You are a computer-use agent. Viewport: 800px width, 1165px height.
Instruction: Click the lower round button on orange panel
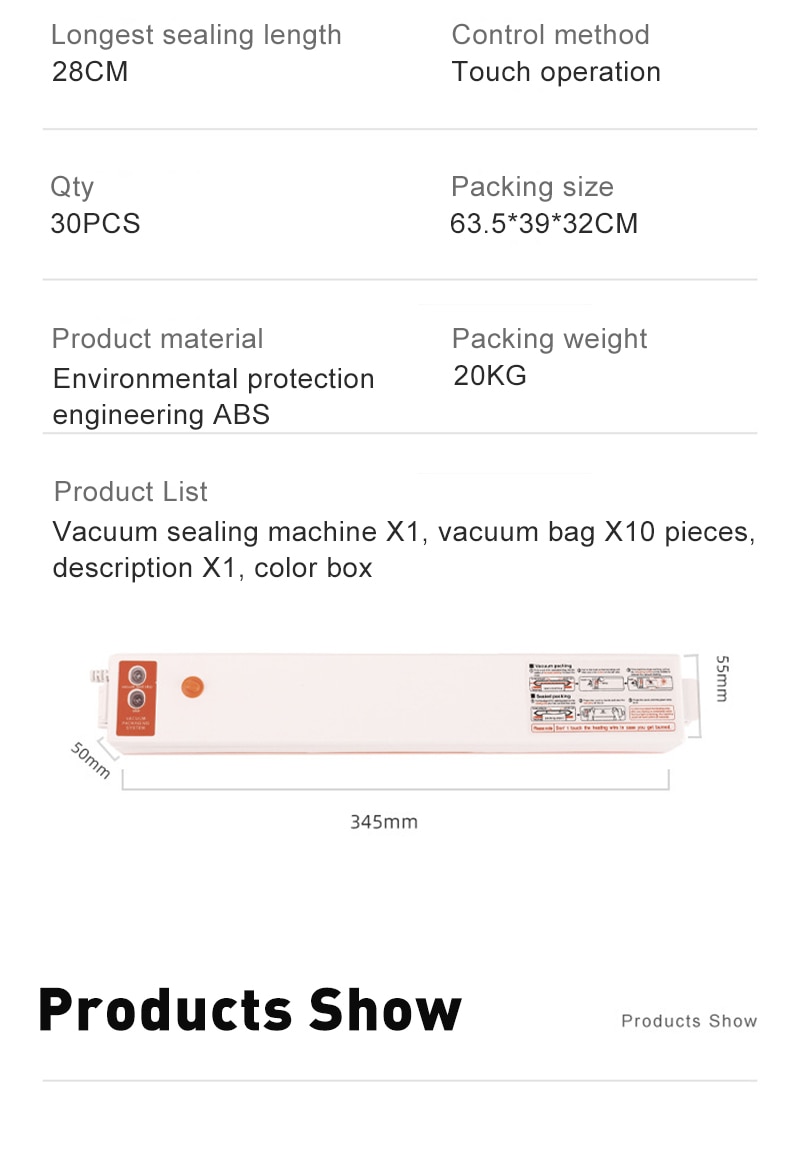(137, 700)
